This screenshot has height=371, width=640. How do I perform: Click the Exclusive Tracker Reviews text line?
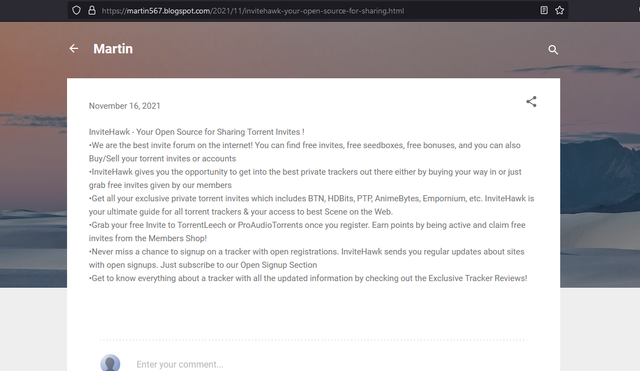pos(308,278)
